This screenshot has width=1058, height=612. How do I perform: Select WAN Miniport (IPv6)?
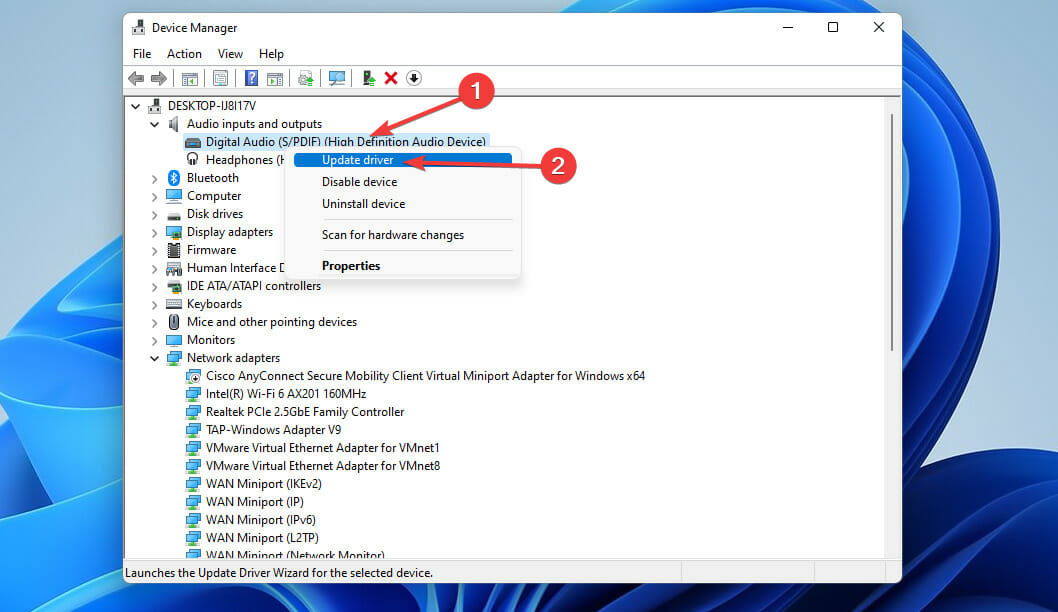click(260, 520)
